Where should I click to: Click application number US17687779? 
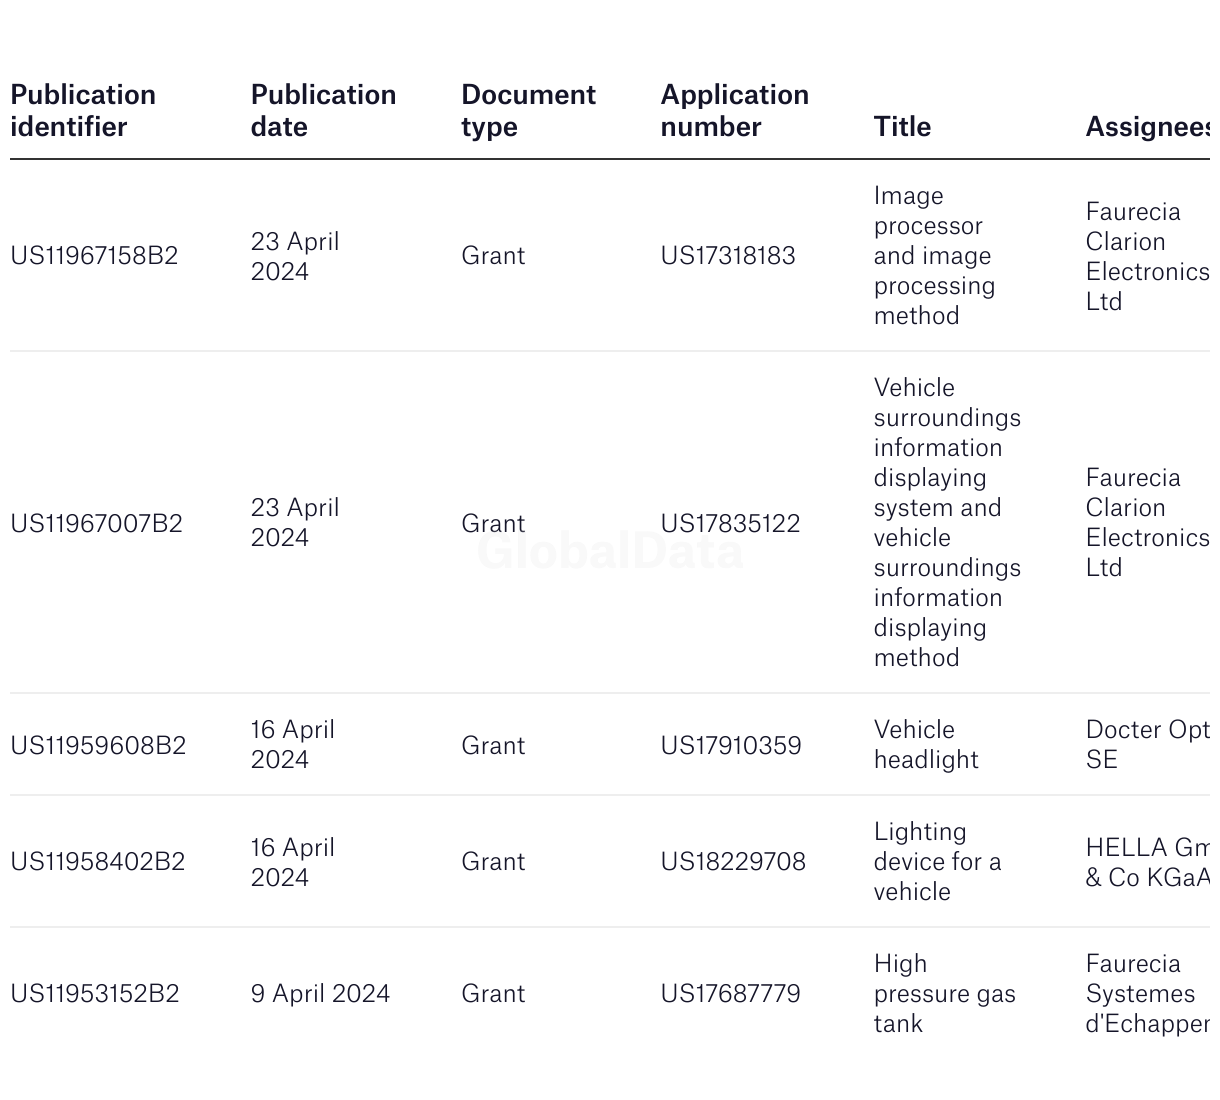click(x=730, y=994)
